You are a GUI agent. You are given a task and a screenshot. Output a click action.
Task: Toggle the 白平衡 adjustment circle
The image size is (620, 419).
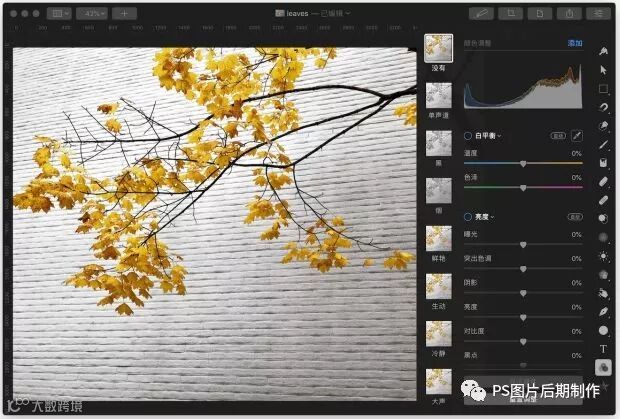(x=468, y=136)
